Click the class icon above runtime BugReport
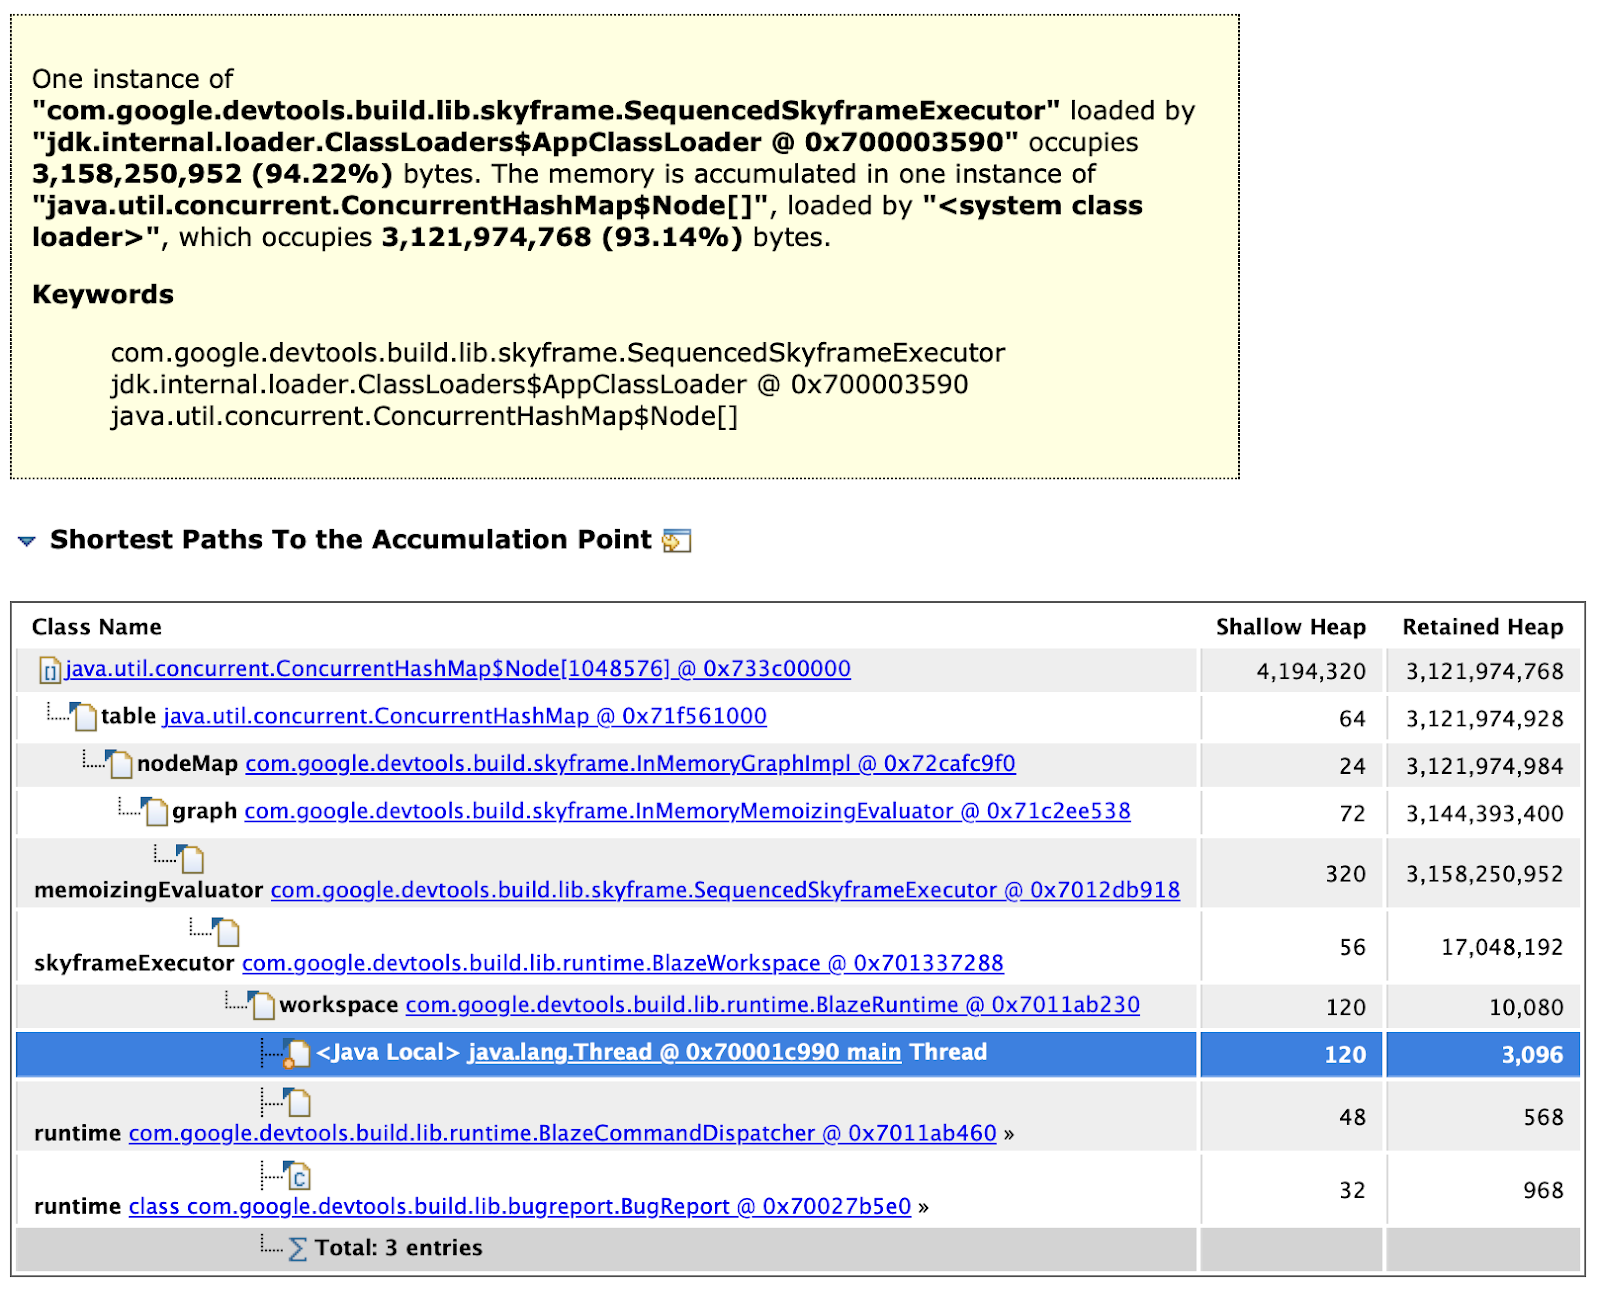1600x1291 pixels. pos(298,1175)
